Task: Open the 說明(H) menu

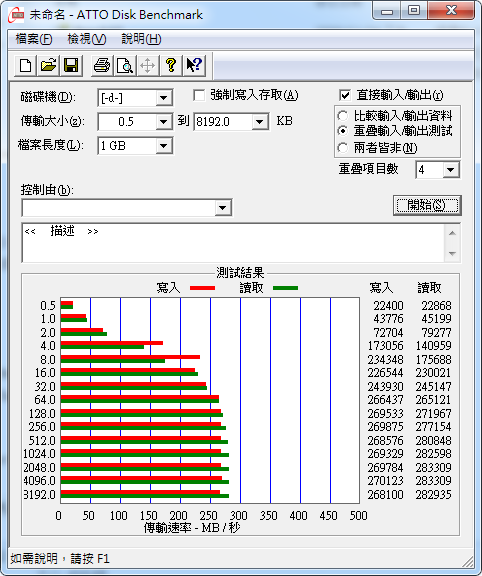Action: click(x=141, y=39)
